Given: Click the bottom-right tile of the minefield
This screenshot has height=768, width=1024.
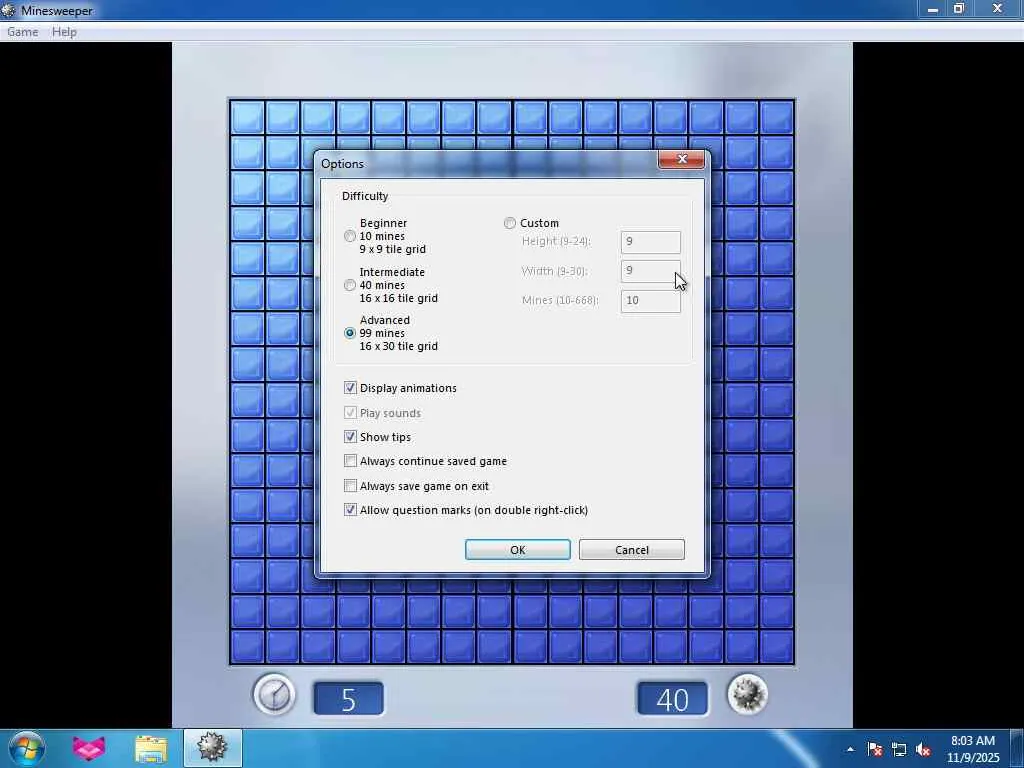Looking at the screenshot, I should point(776,647).
